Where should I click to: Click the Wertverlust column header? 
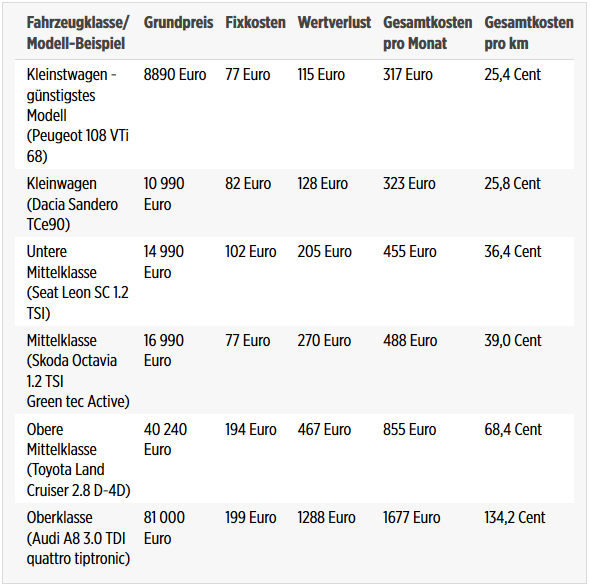point(334,23)
